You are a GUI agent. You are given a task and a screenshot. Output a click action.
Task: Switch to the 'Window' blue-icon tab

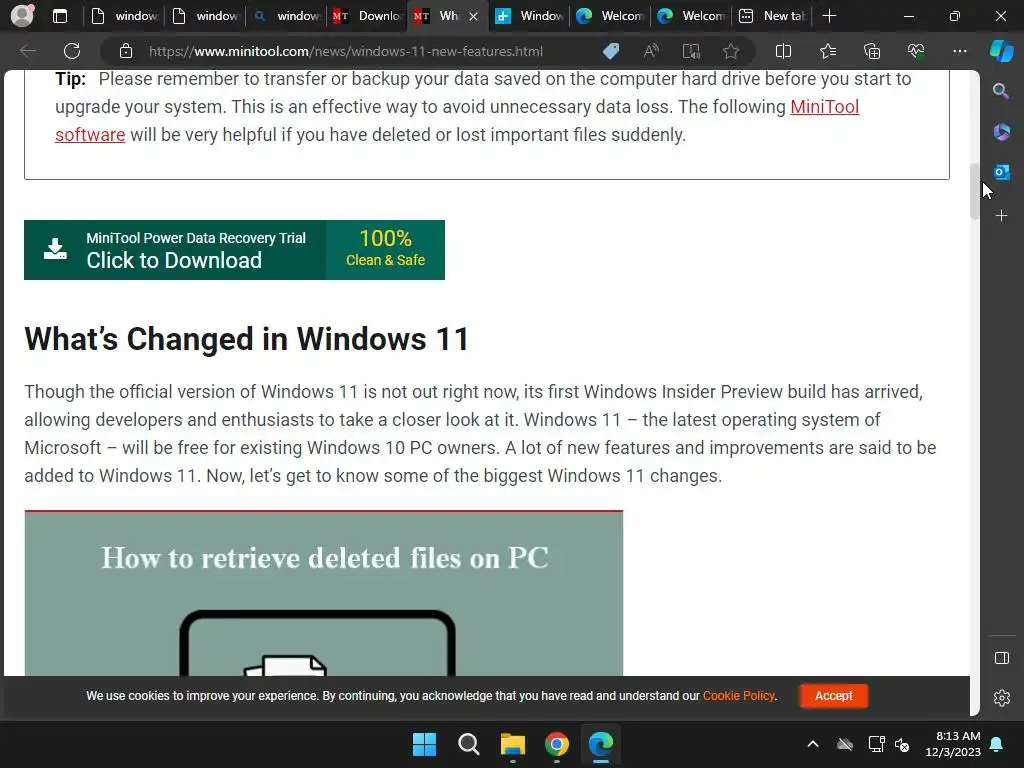pos(529,16)
